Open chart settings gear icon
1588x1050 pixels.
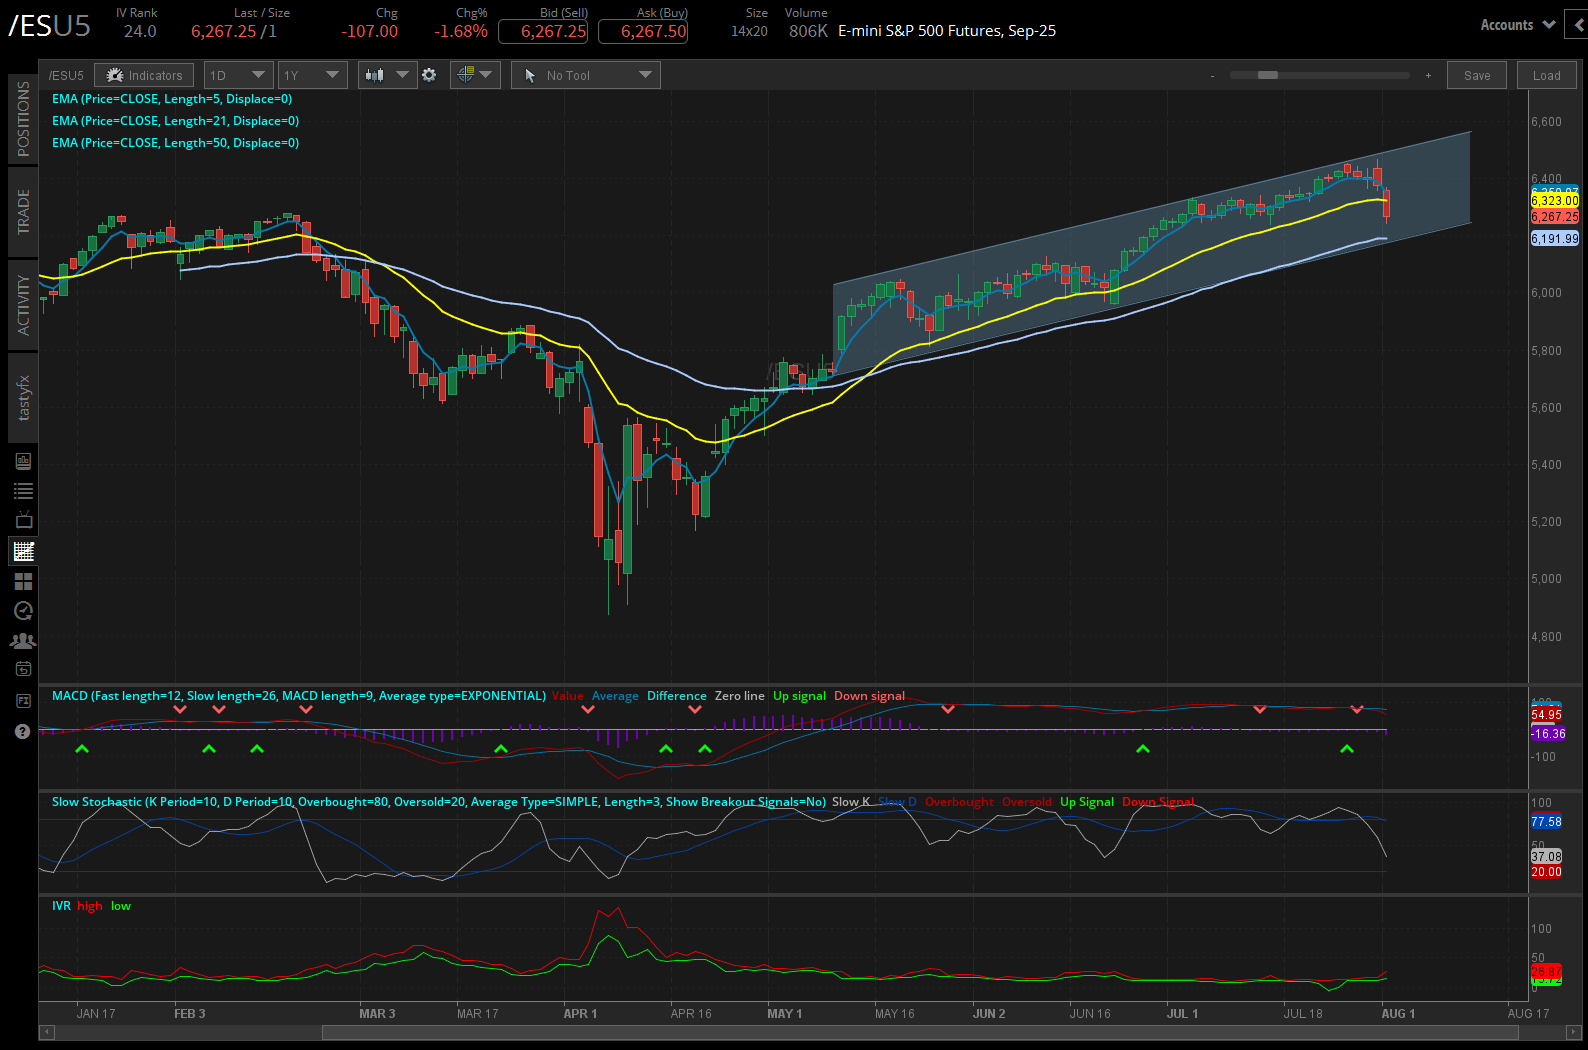[429, 75]
